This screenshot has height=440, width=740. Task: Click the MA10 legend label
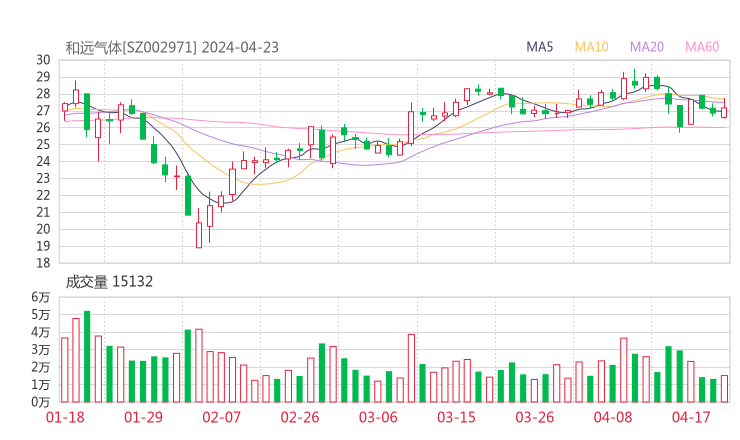coord(591,47)
